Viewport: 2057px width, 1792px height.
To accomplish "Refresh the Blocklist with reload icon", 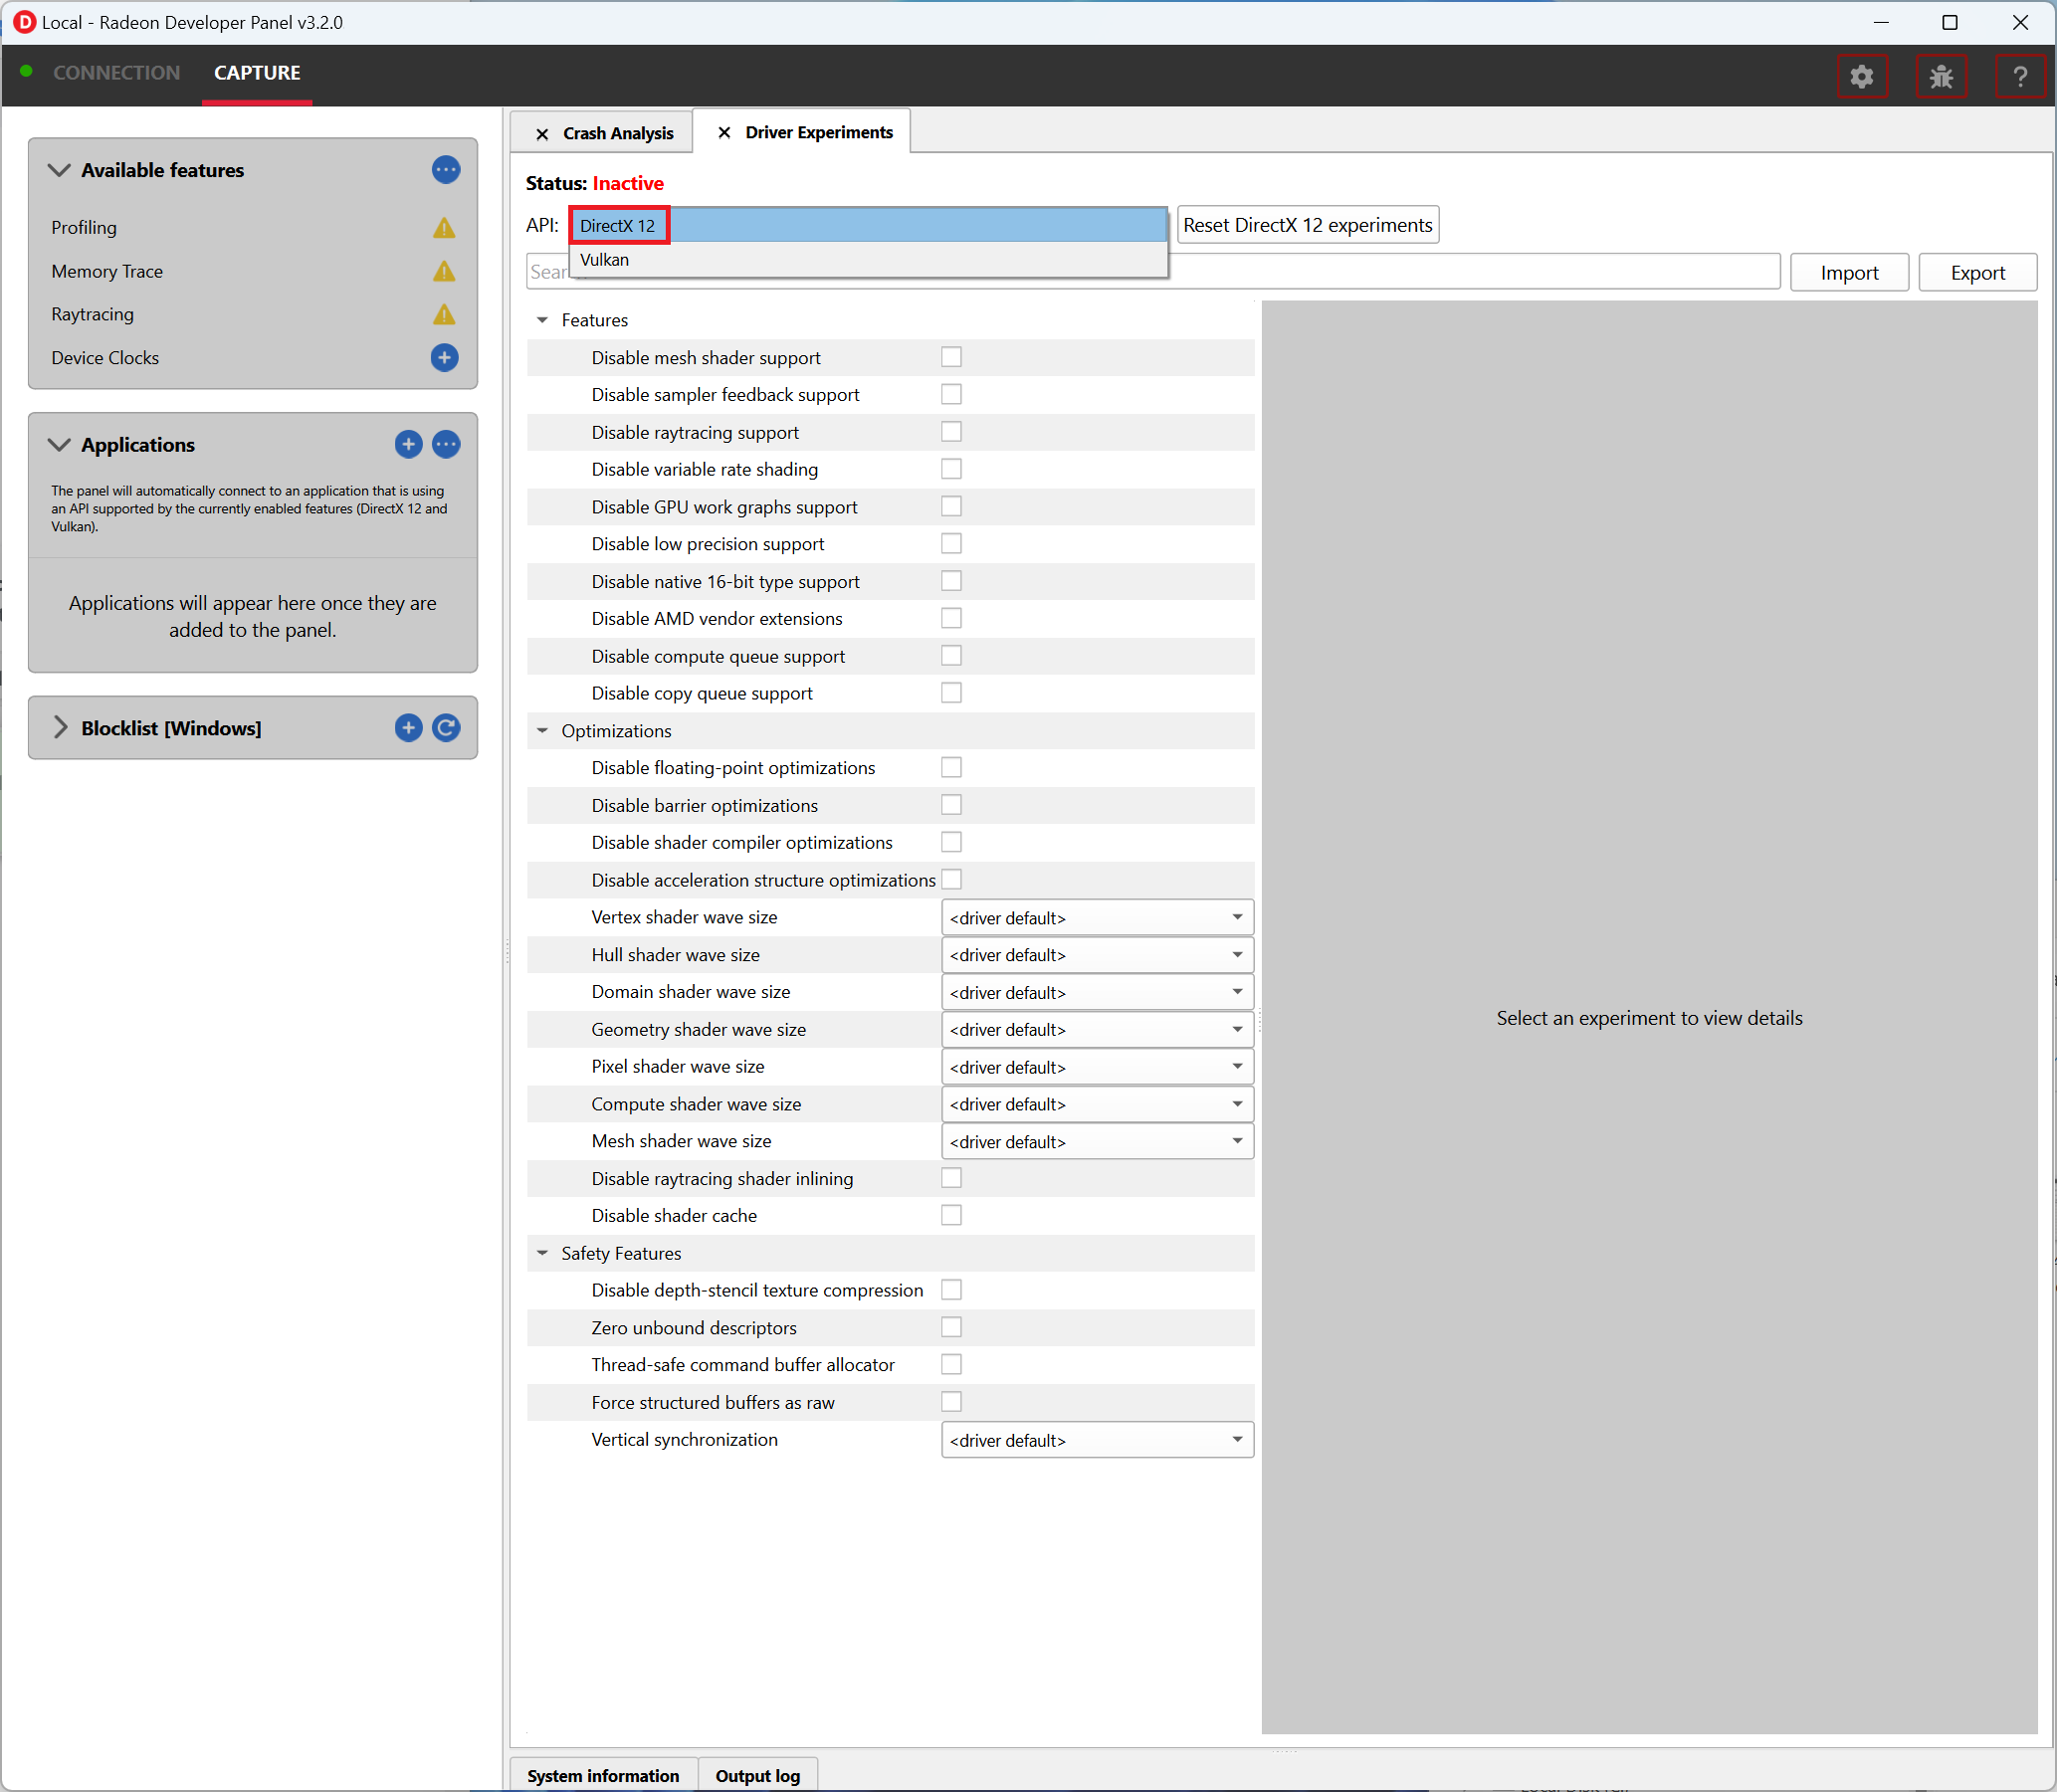I will [x=446, y=728].
